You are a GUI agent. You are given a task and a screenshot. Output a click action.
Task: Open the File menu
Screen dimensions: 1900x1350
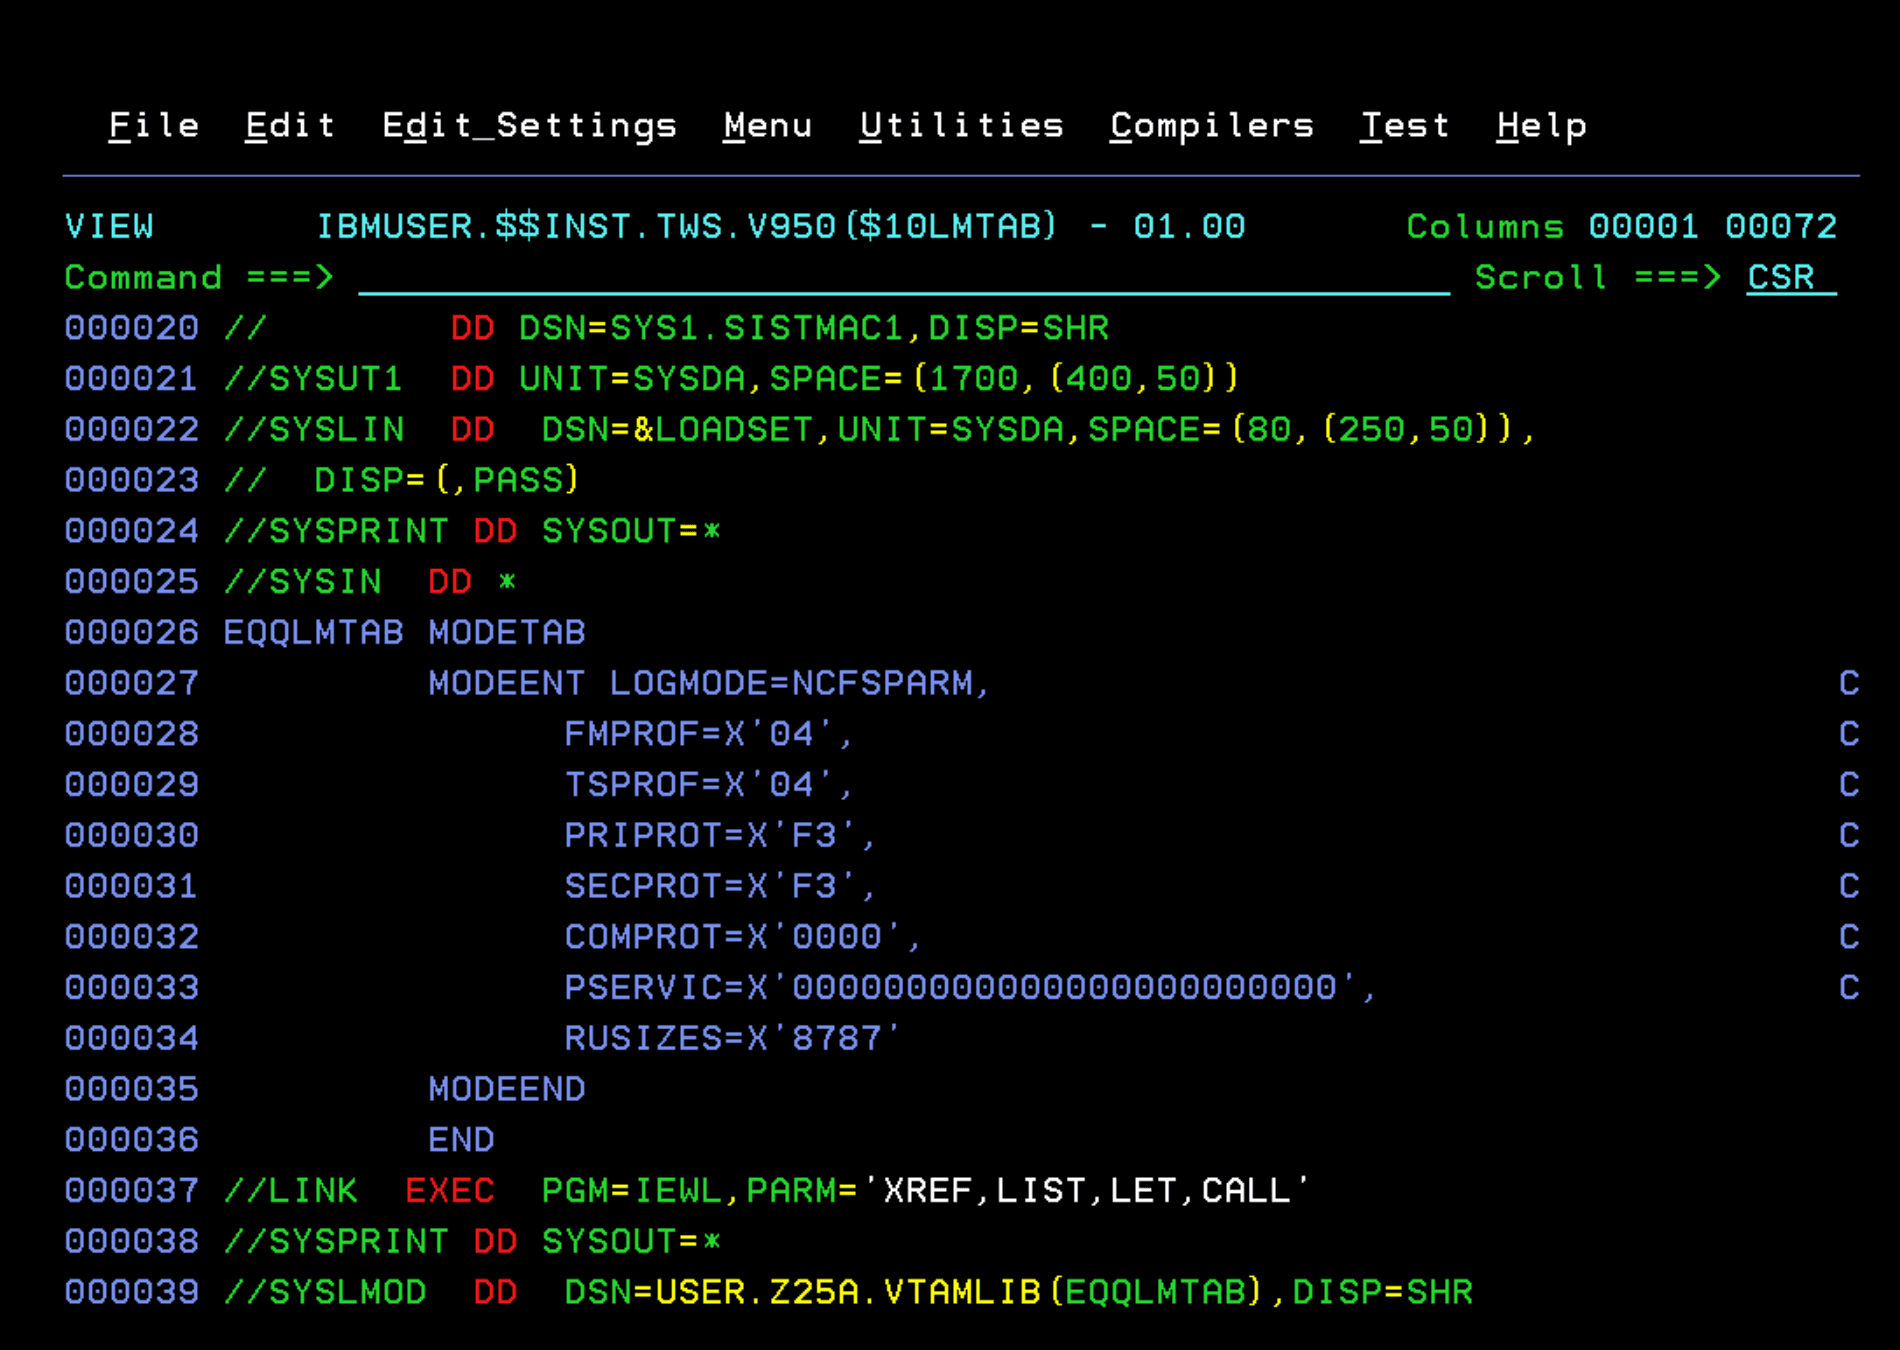[x=152, y=124]
